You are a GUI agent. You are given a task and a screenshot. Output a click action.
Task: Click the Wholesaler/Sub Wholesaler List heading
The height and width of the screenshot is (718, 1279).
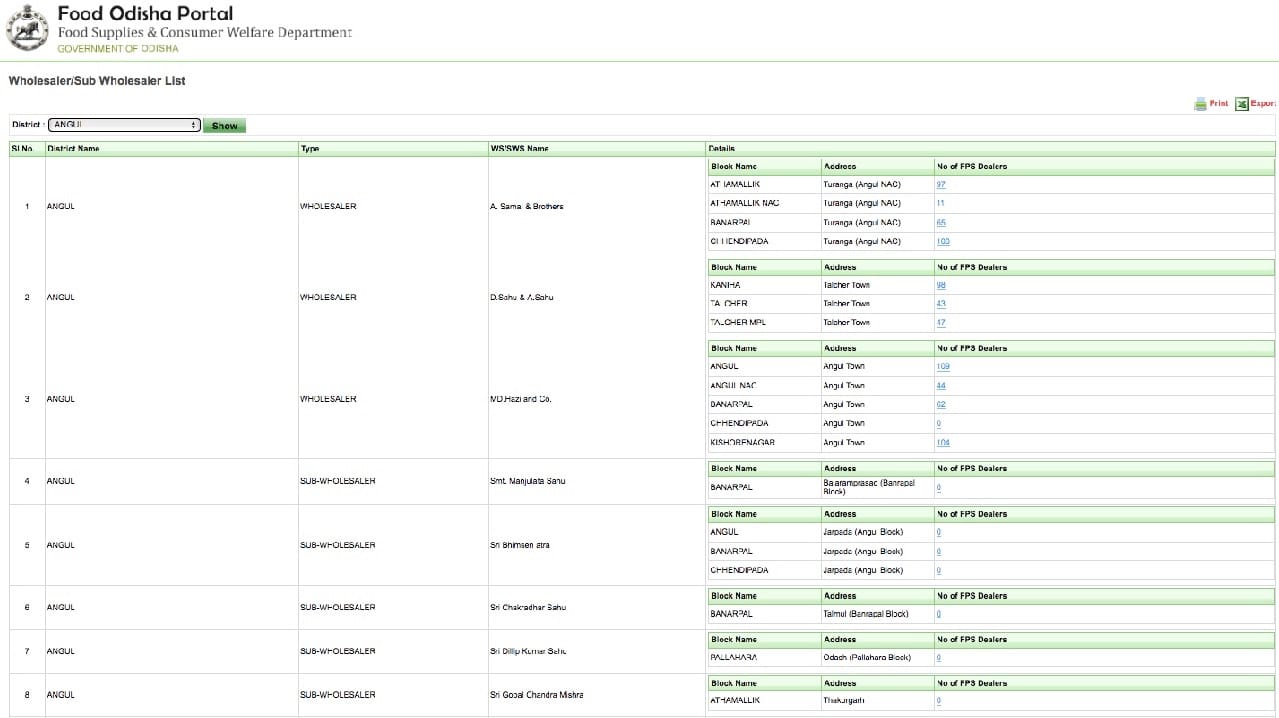[x=97, y=81]
